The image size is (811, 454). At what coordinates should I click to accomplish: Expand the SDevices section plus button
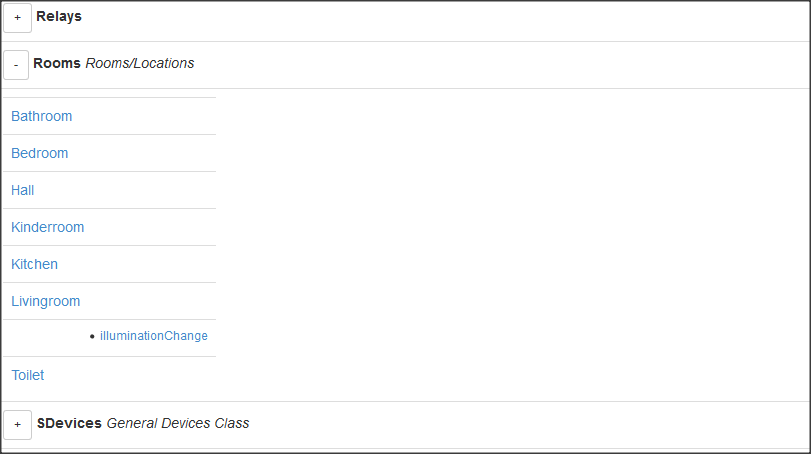(x=17, y=424)
